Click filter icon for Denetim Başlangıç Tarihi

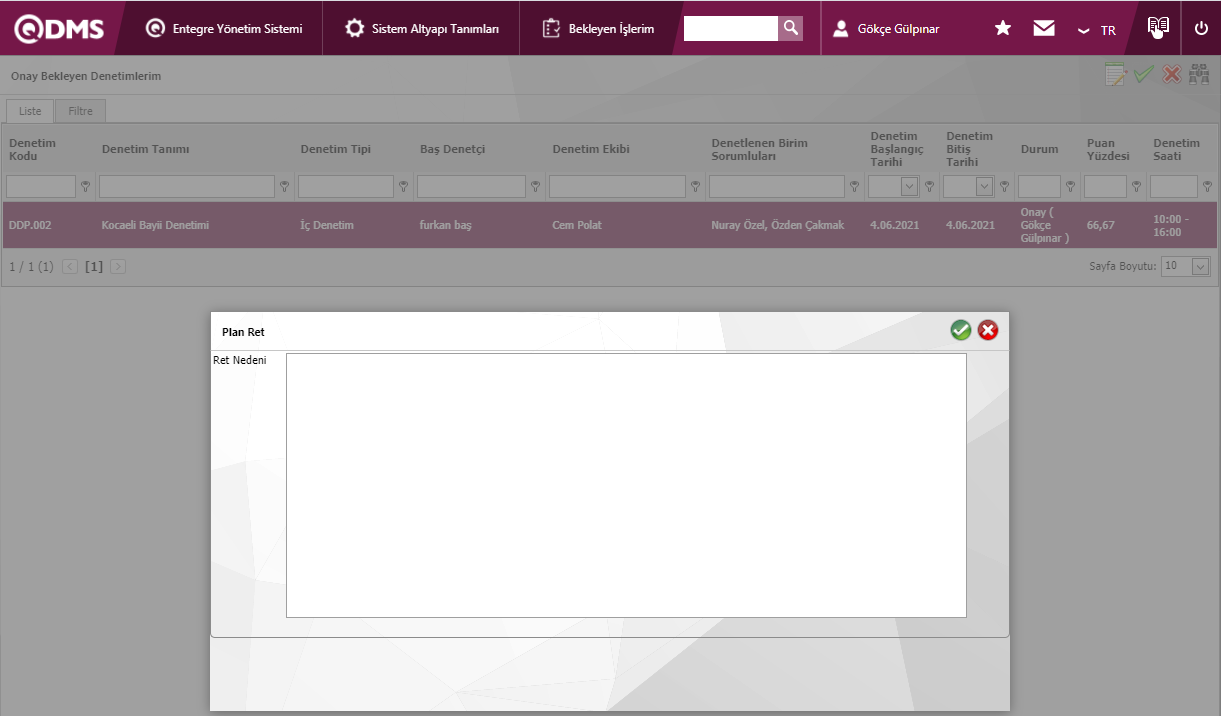[x=929, y=186]
